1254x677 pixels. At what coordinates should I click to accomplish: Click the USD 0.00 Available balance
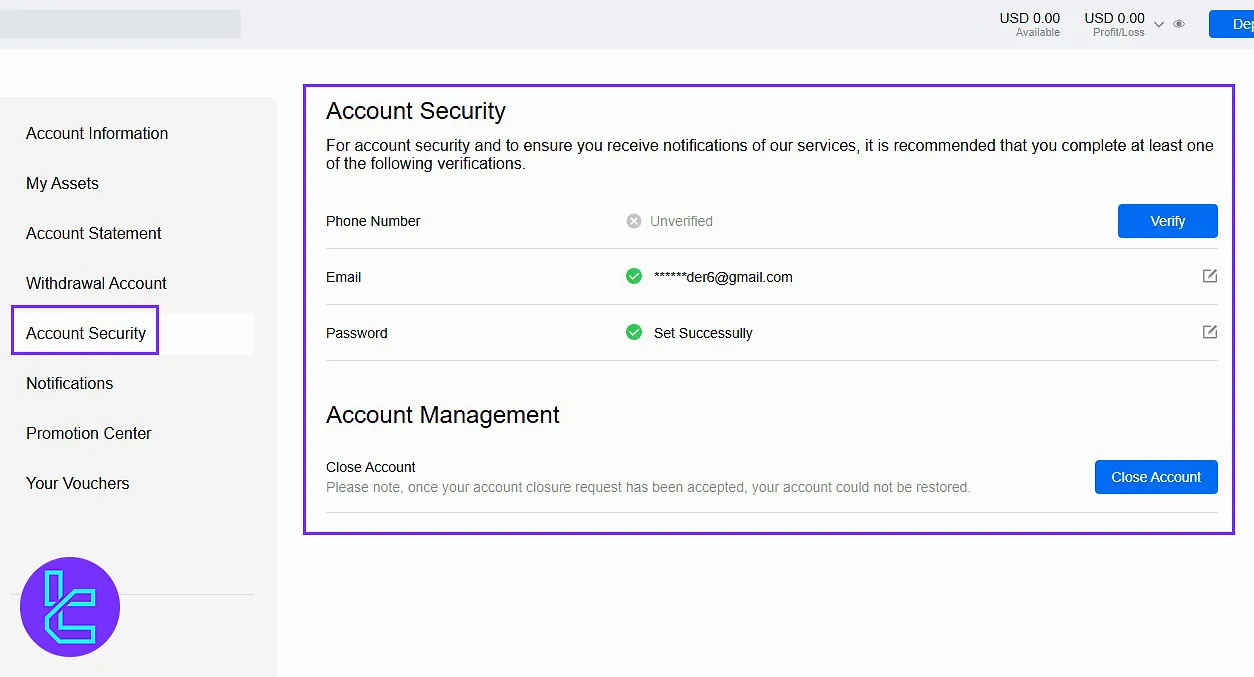[x=1029, y=24]
